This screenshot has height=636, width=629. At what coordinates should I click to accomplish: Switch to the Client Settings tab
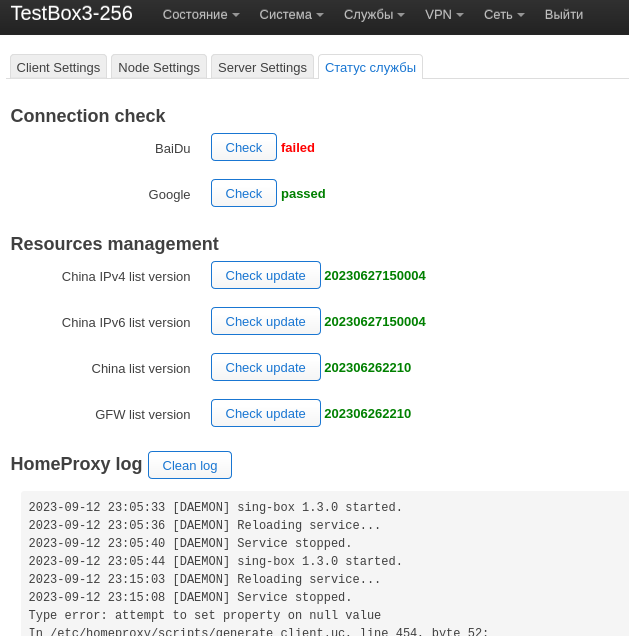pos(59,67)
